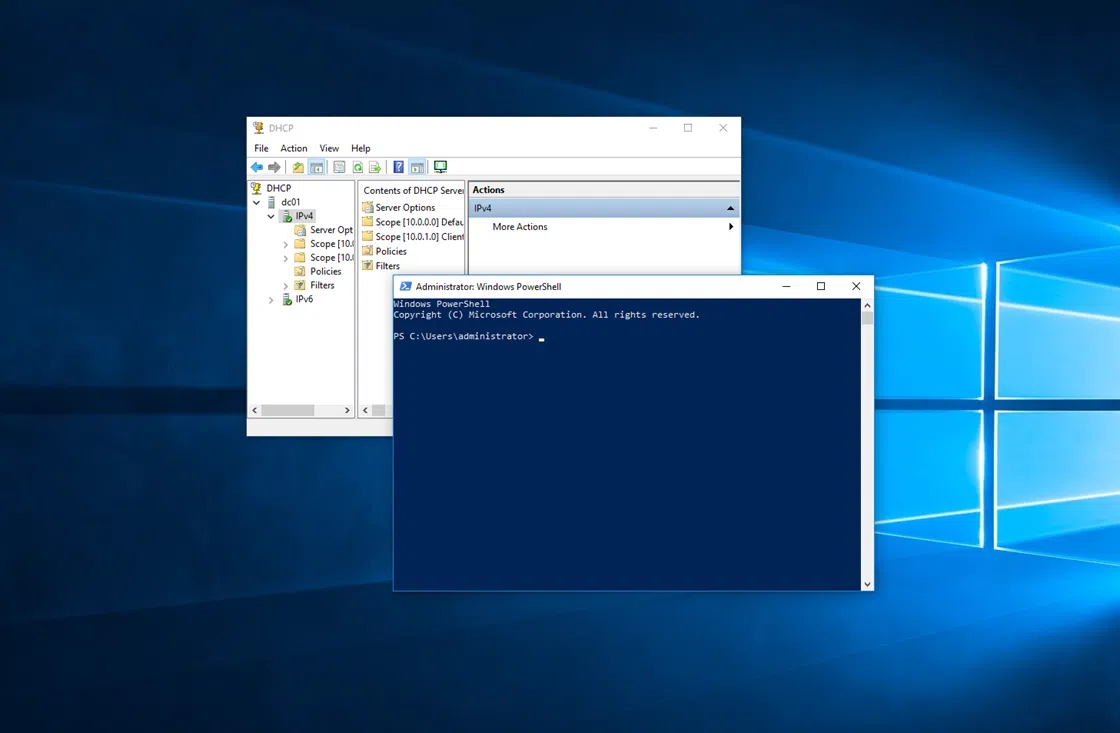Image resolution: width=1120 pixels, height=733 pixels.
Task: Open the View menu
Action: pos(328,148)
